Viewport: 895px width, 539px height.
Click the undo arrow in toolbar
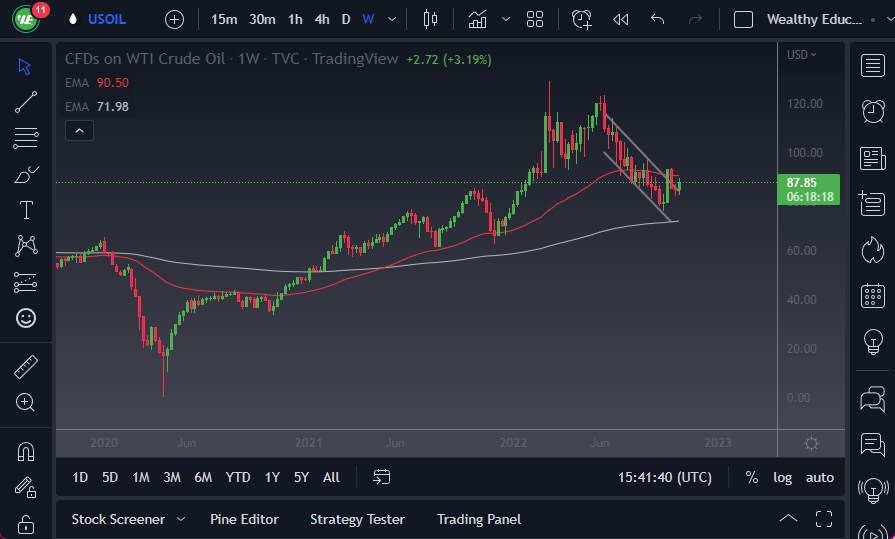657,19
